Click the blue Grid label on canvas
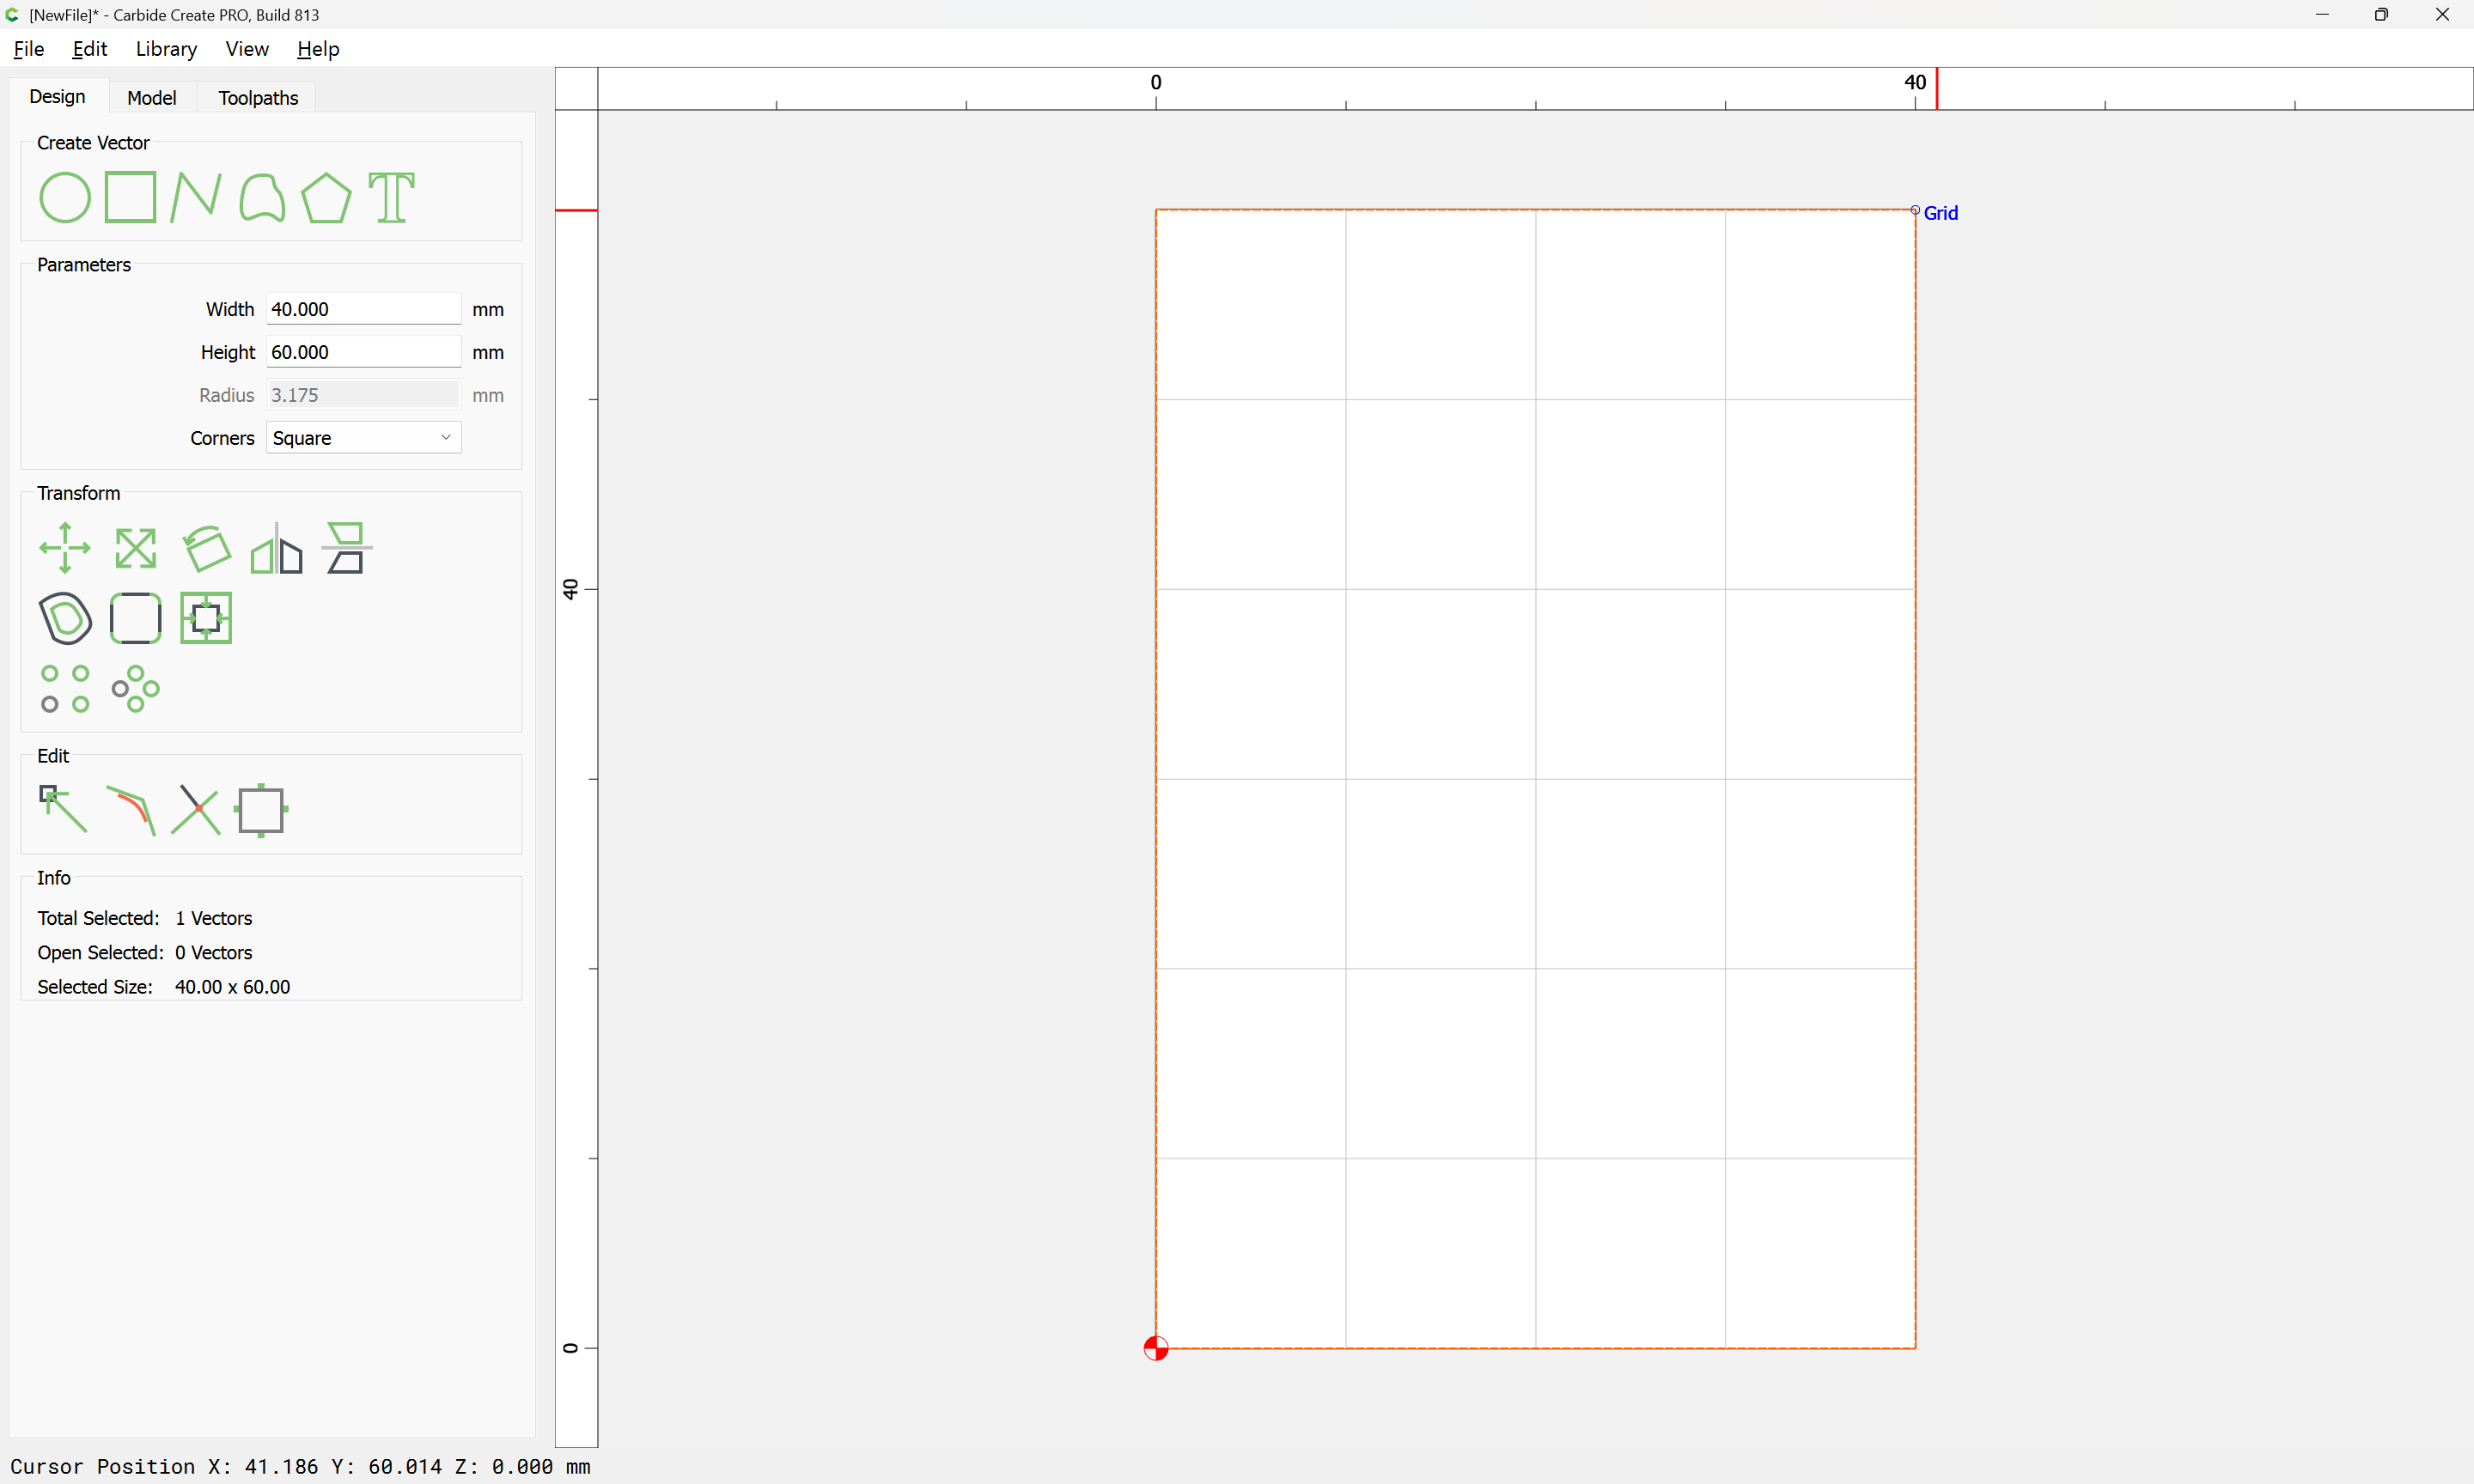2474x1484 pixels. click(1941, 213)
